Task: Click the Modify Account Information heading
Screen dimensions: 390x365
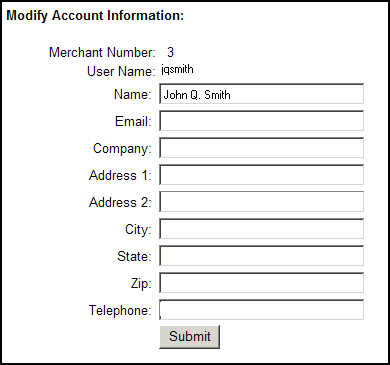Action: [95, 16]
